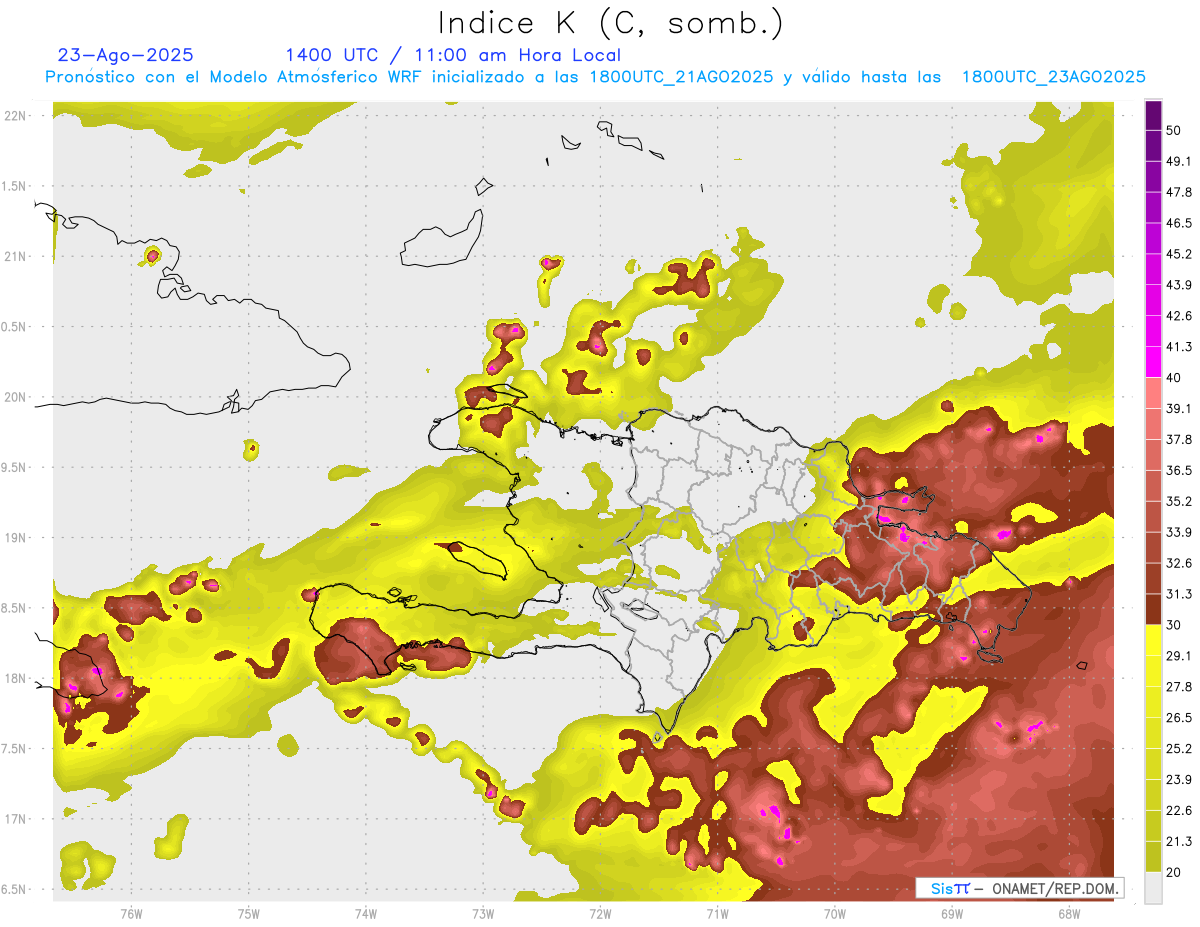Image resolution: width=1200 pixels, height=927 pixels.
Task: Click the '35.2' colorbar value
Action: [1179, 502]
